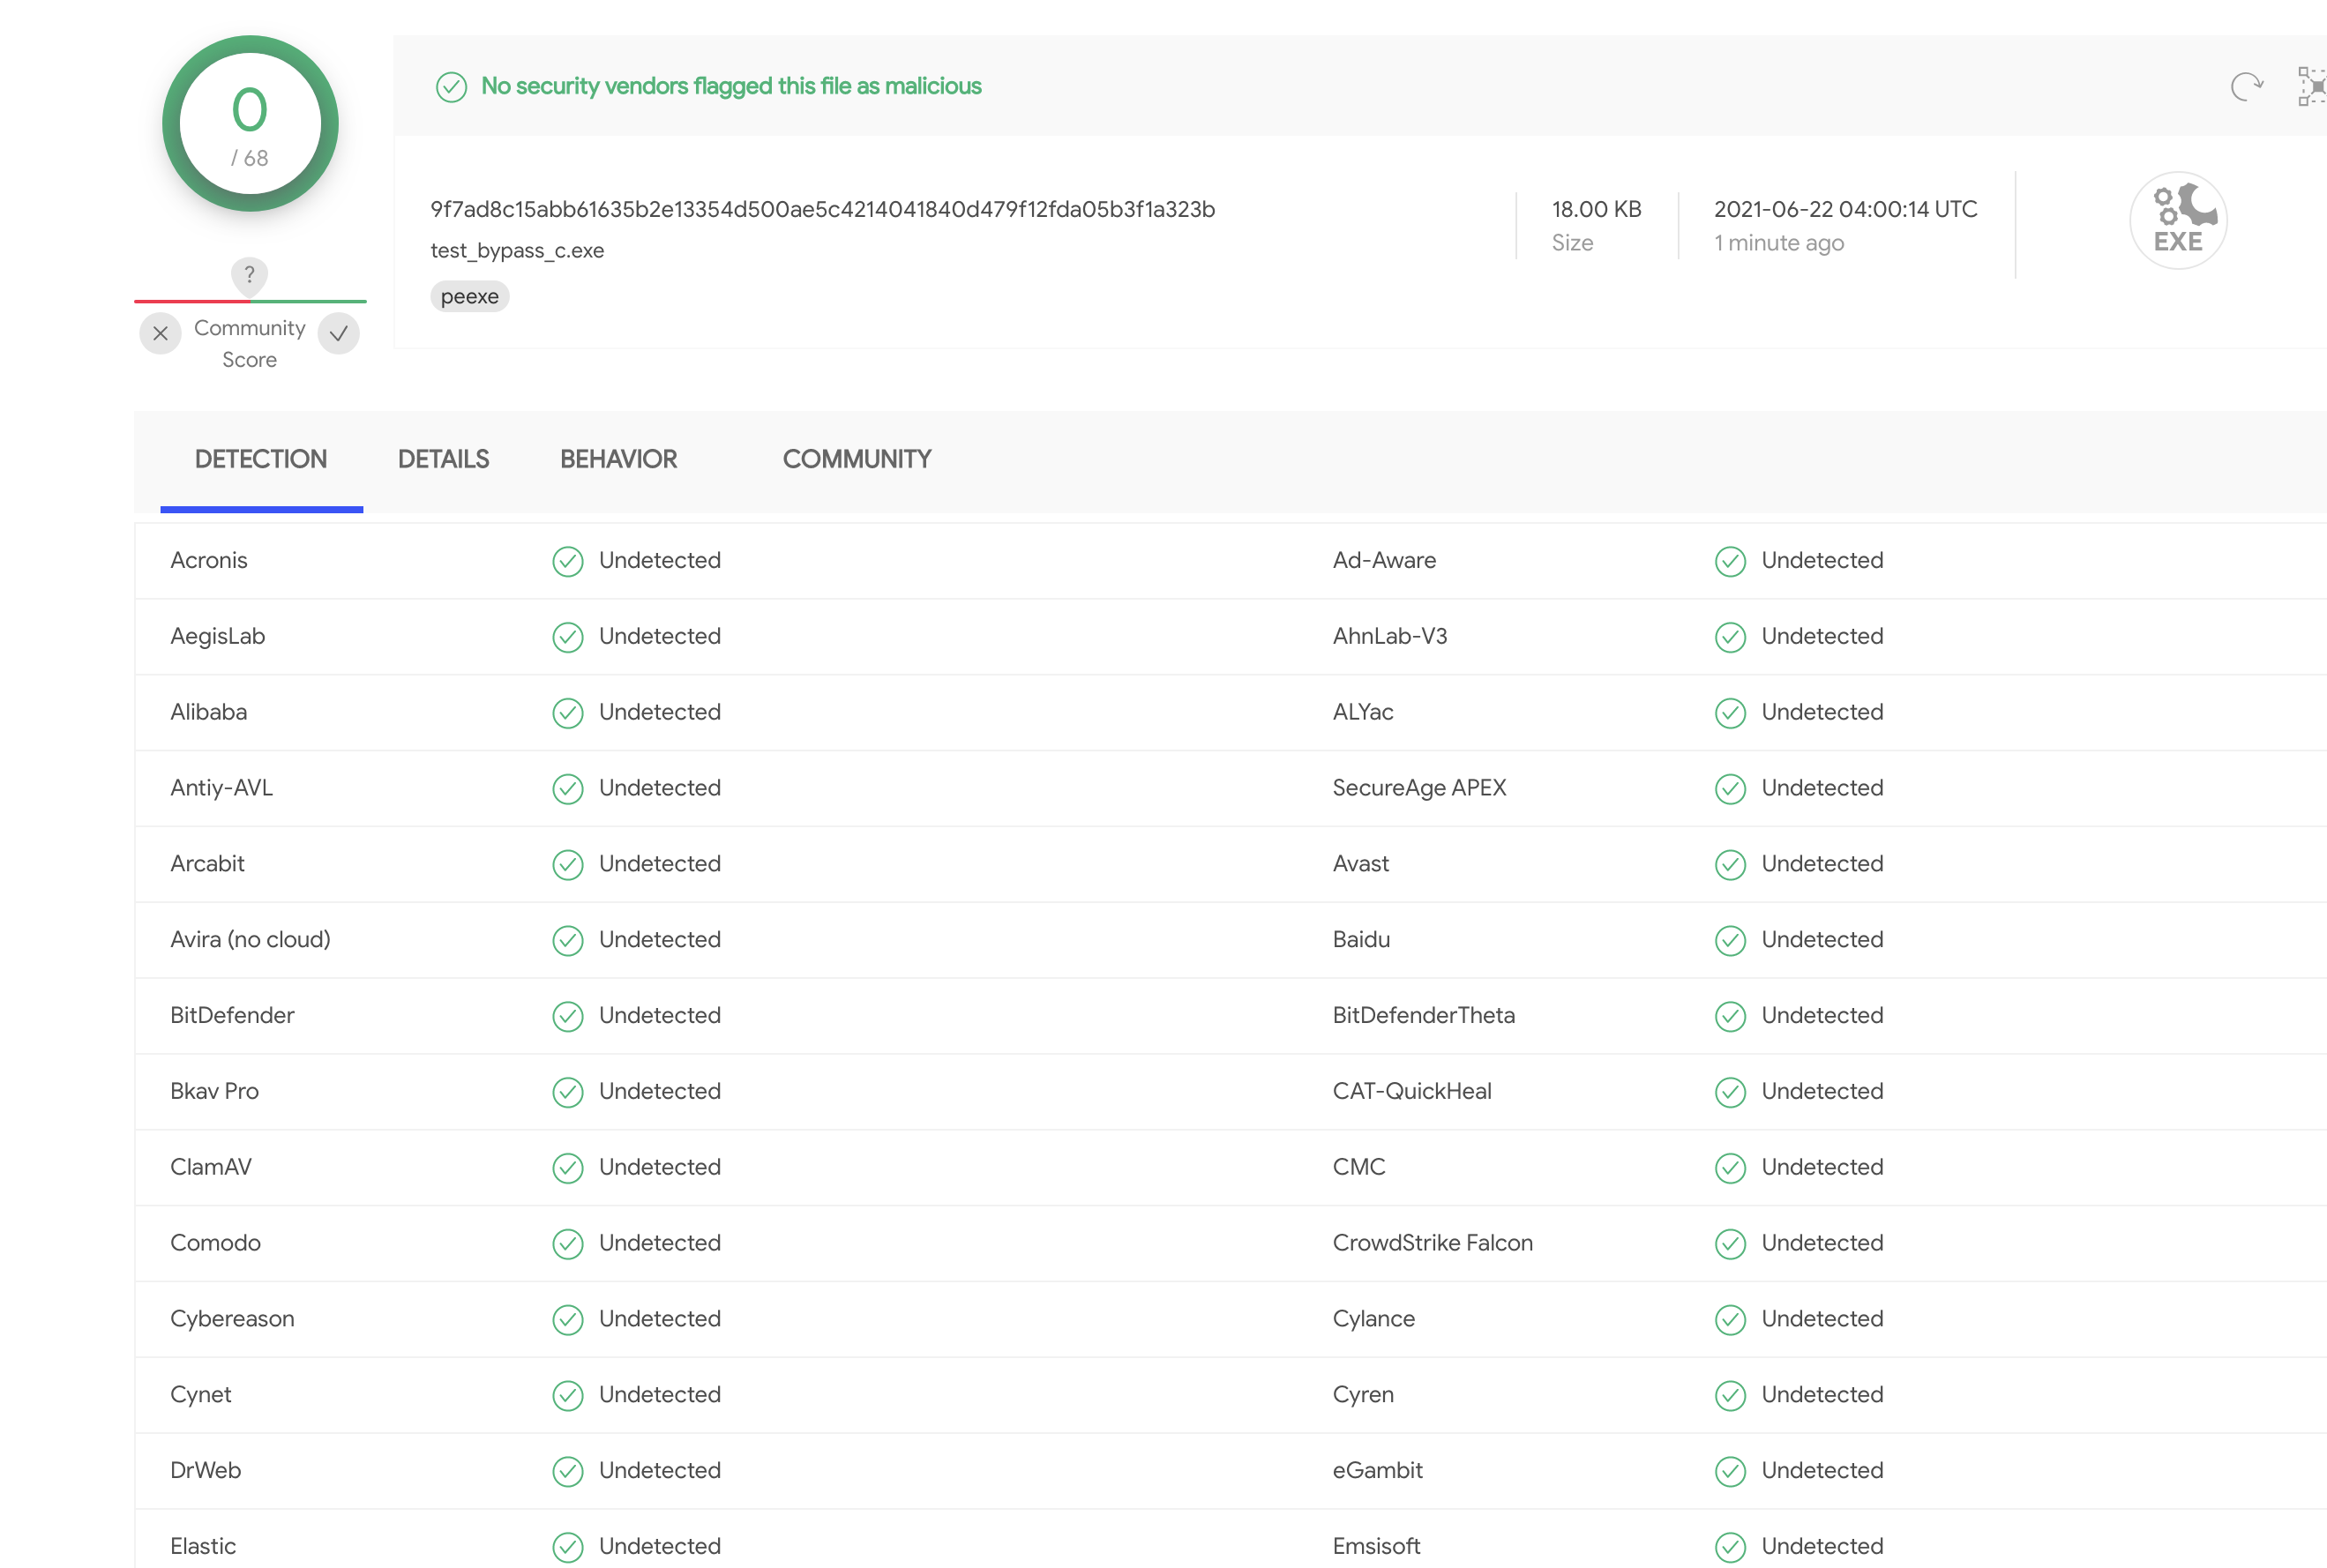Screen dimensions: 2327x1568
Task: Click the Avira (no cloud) vendor name
Action: [250, 940]
